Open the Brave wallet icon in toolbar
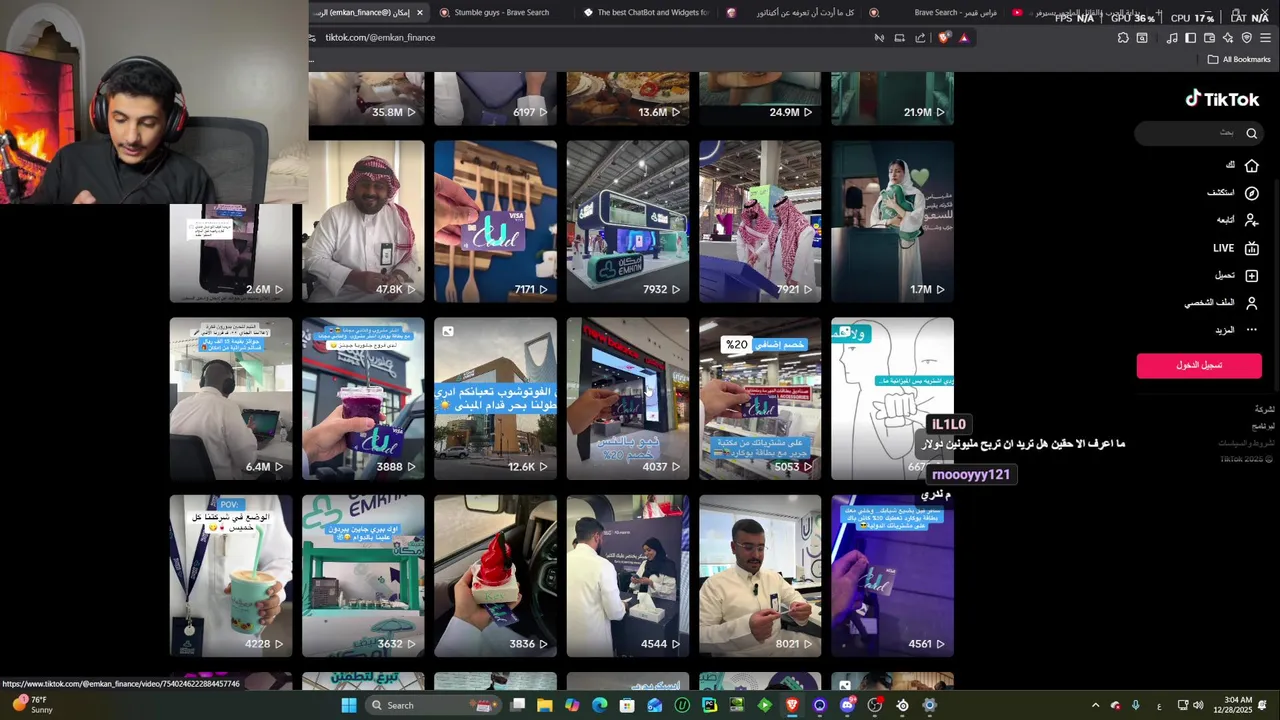 (1209, 38)
